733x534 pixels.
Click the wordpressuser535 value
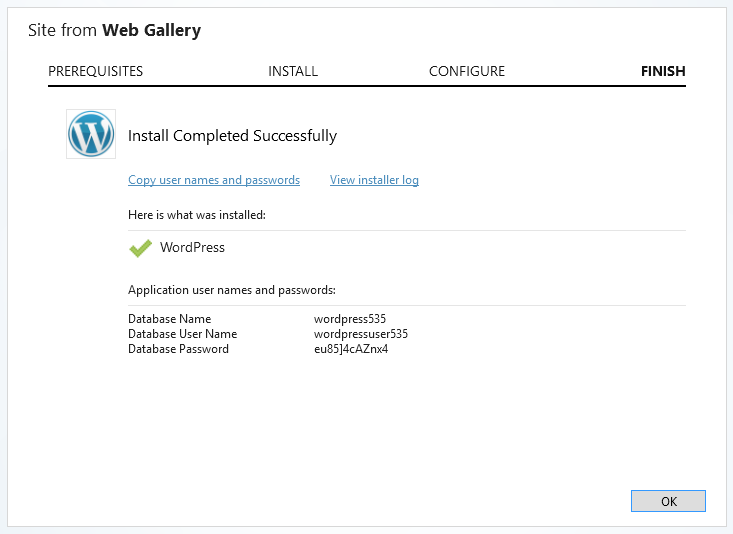click(x=361, y=334)
